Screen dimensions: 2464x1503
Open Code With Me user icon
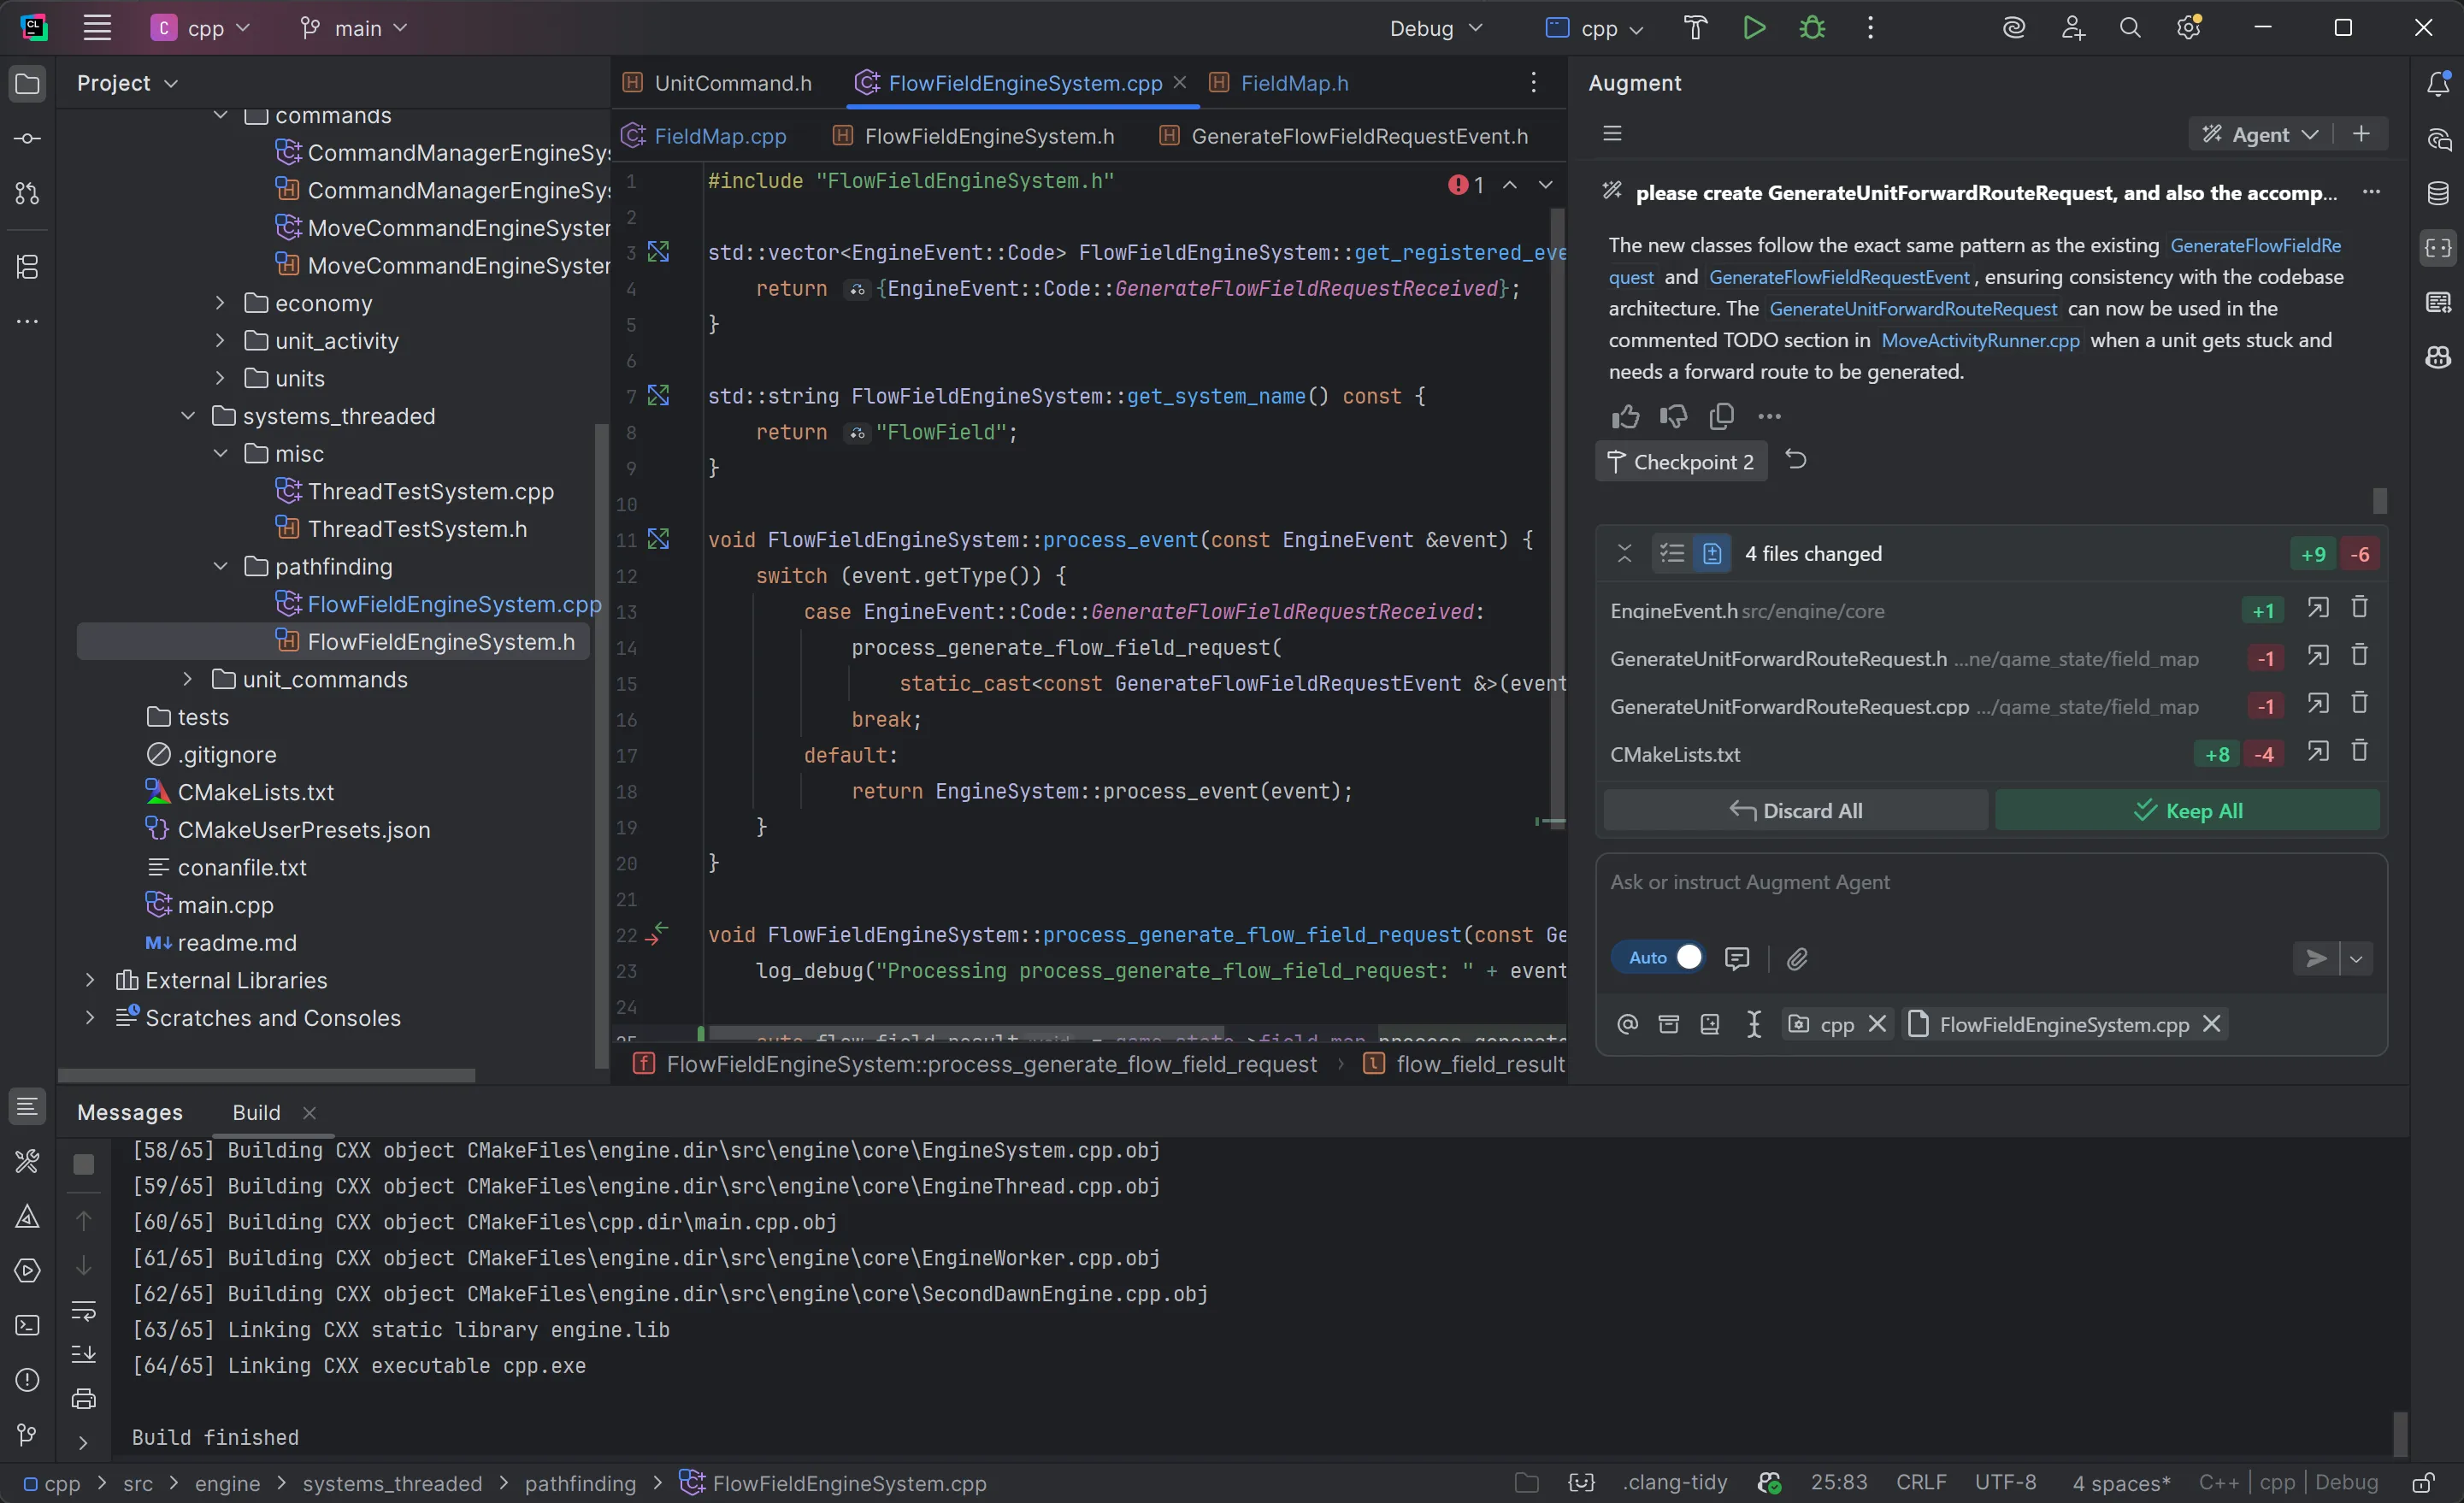click(x=2073, y=28)
